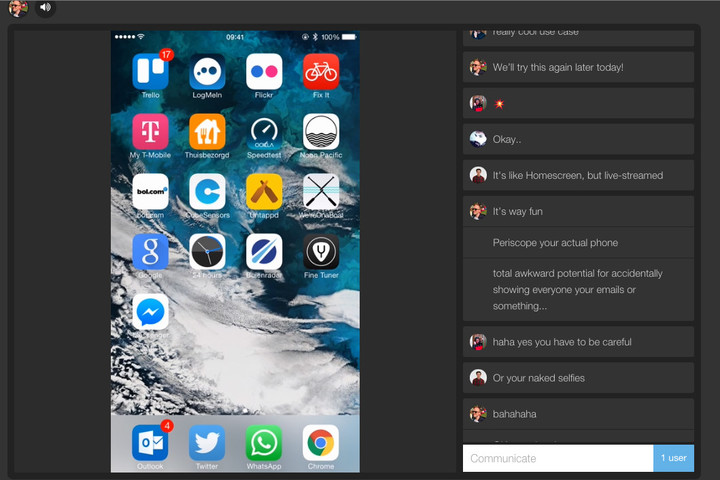Launch the Untappd beer app
The height and width of the screenshot is (480, 720).
264,192
